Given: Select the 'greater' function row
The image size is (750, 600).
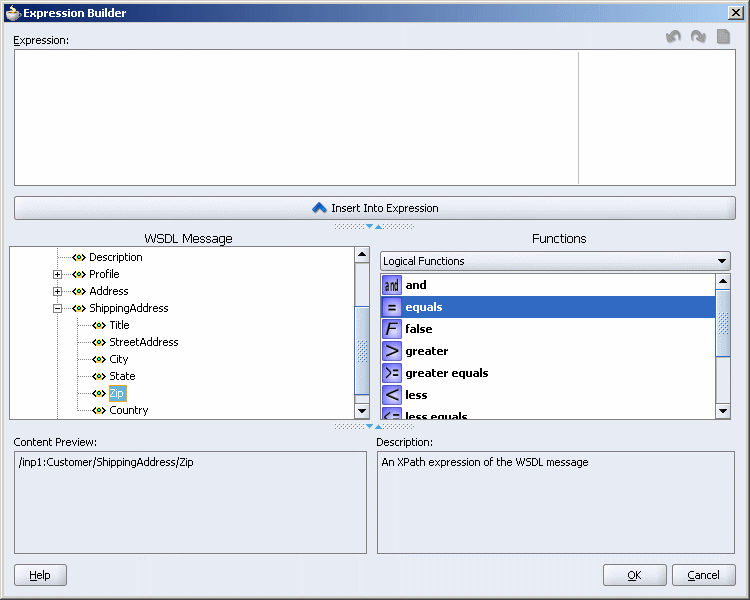Looking at the screenshot, I should coord(548,351).
